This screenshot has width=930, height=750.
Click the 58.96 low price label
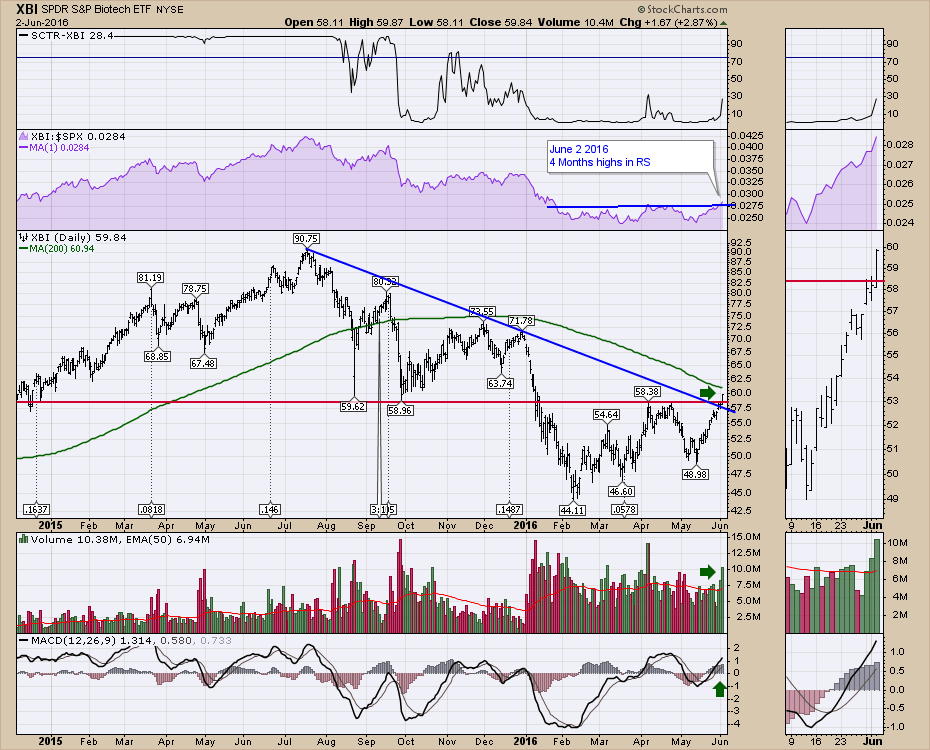[x=400, y=410]
